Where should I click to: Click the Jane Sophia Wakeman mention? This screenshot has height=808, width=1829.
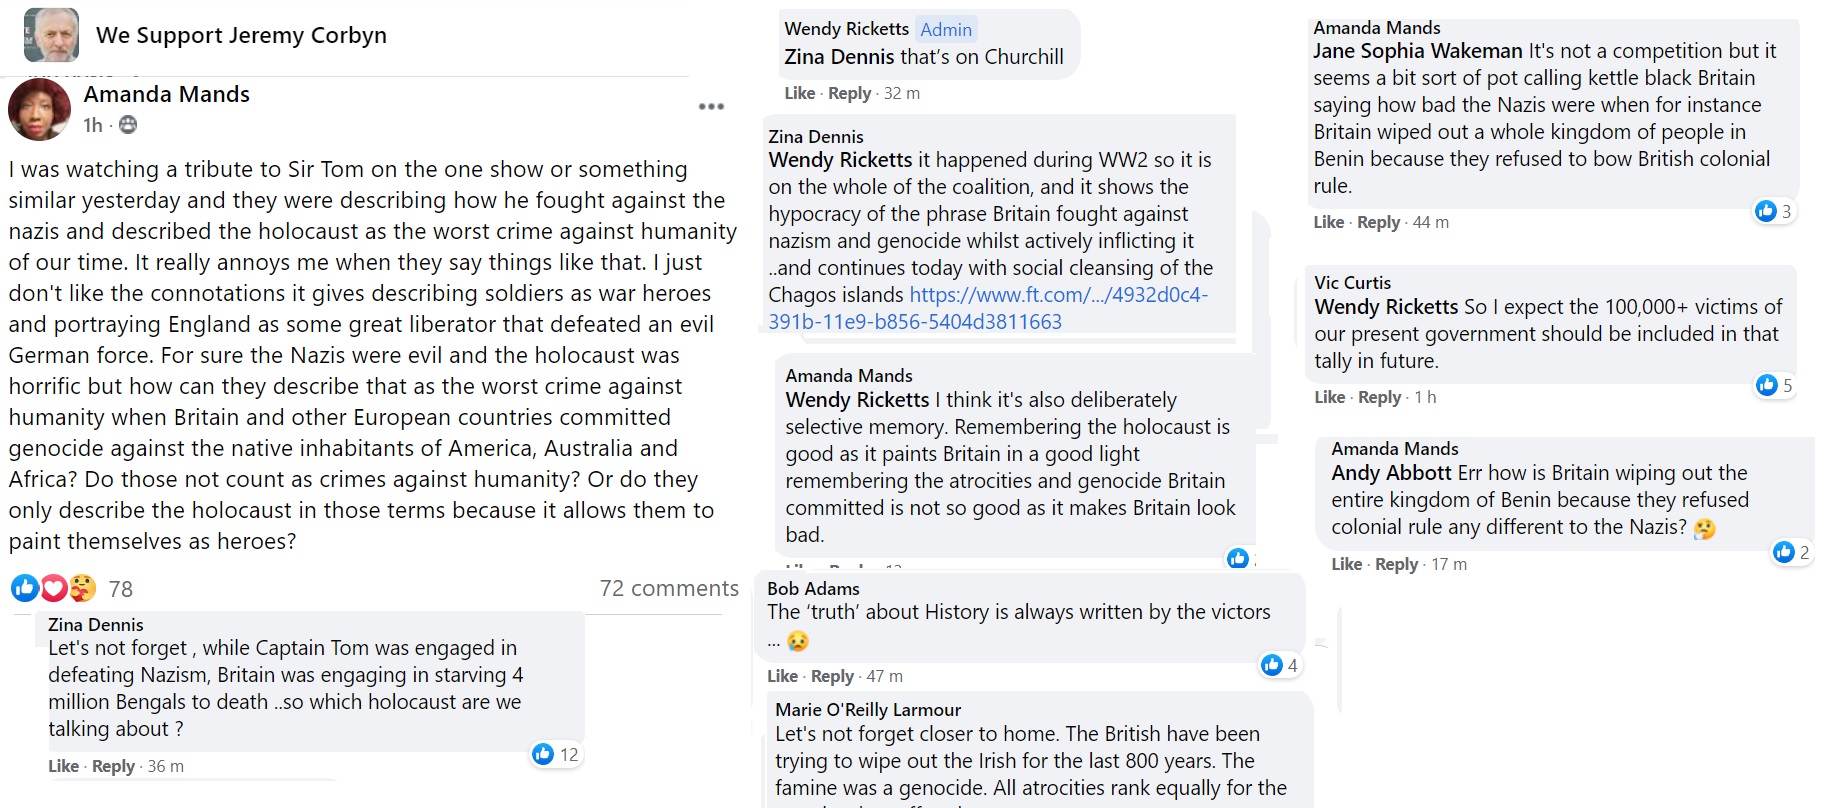1417,51
